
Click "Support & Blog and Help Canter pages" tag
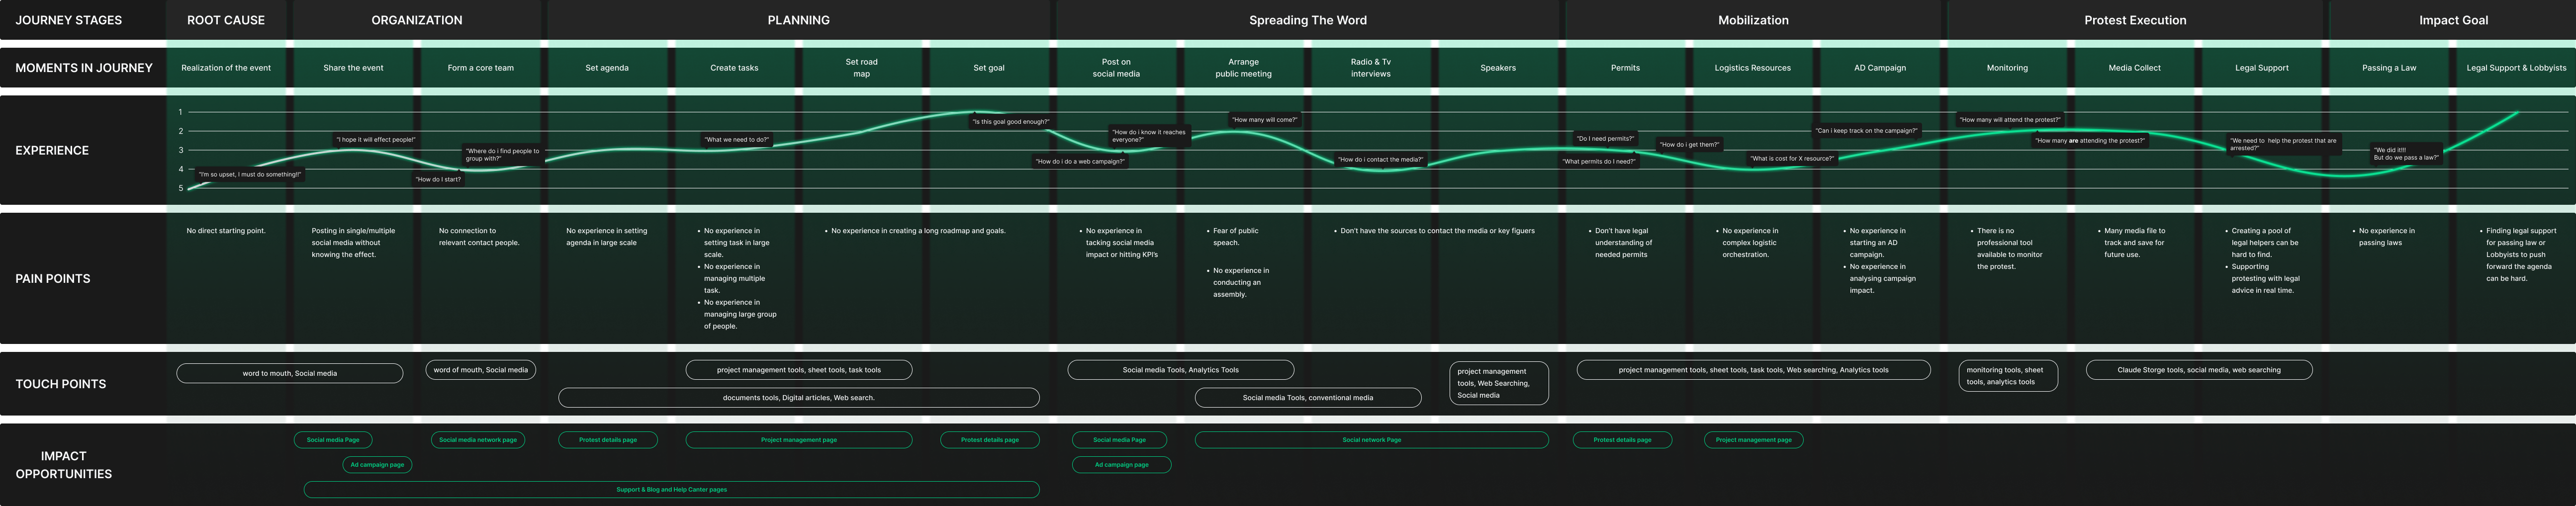click(672, 490)
